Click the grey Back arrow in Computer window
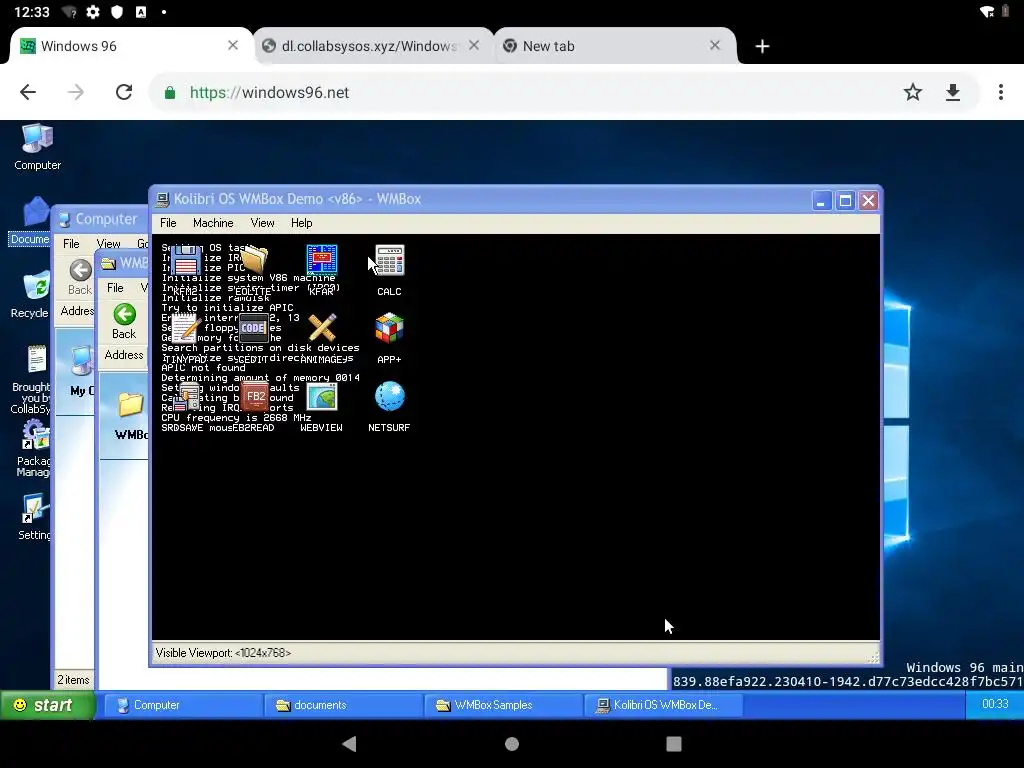 80,277
